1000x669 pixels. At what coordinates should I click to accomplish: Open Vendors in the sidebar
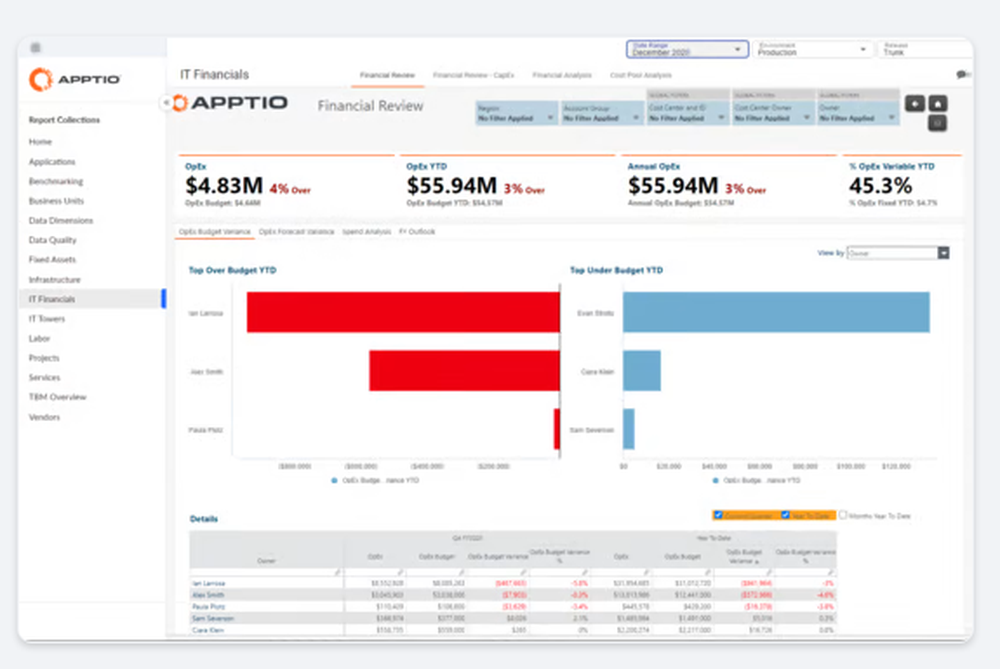44,417
